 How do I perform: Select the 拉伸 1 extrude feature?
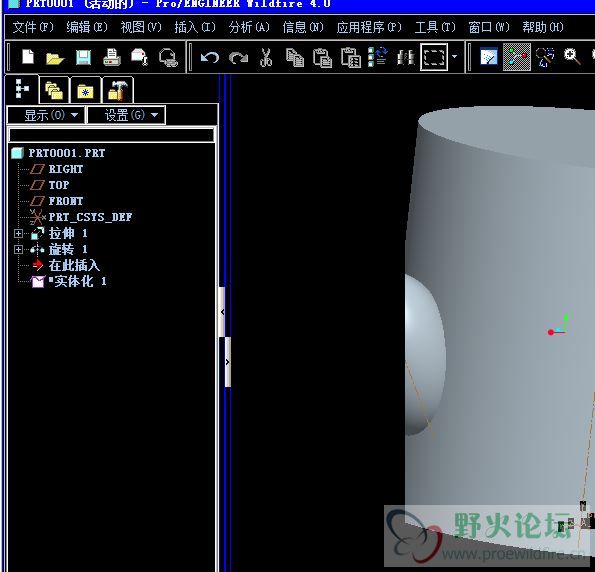(68, 233)
